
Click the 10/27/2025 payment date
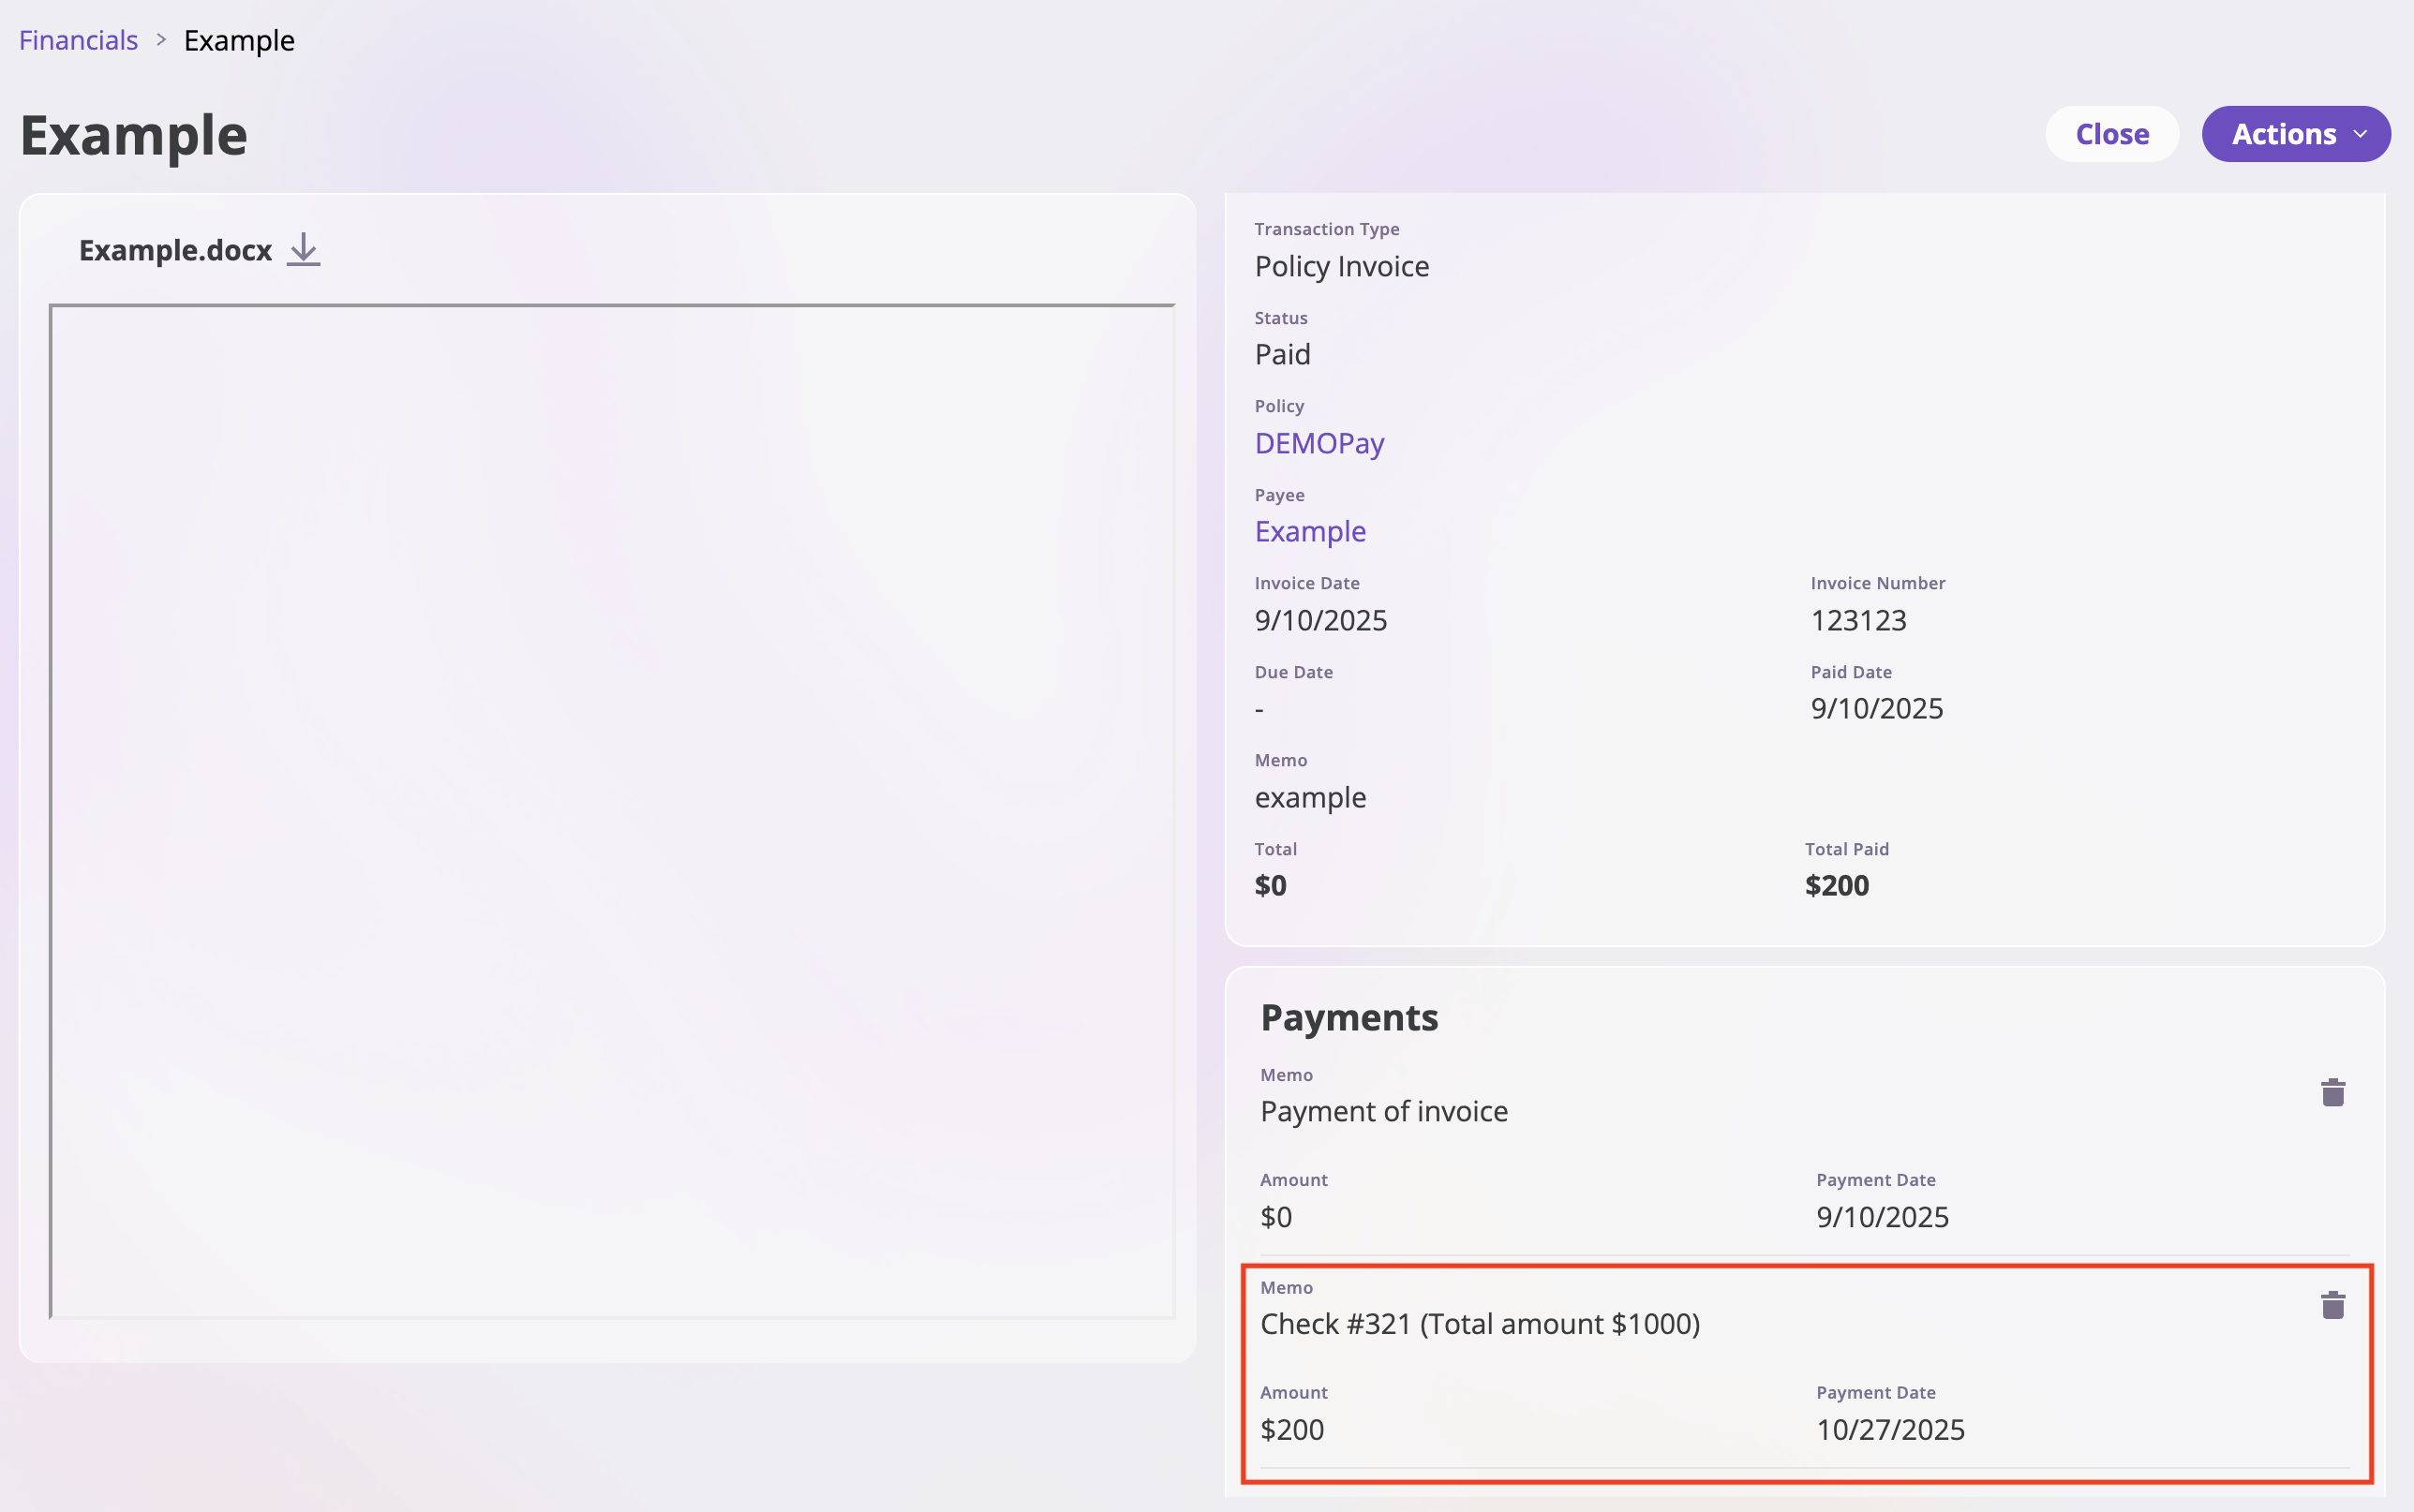(1889, 1429)
